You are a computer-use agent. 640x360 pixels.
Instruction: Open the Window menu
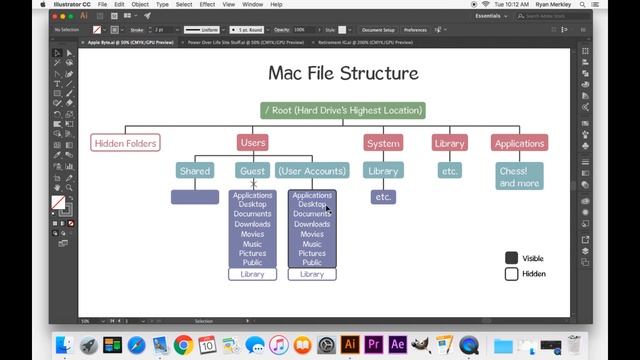[253, 4]
